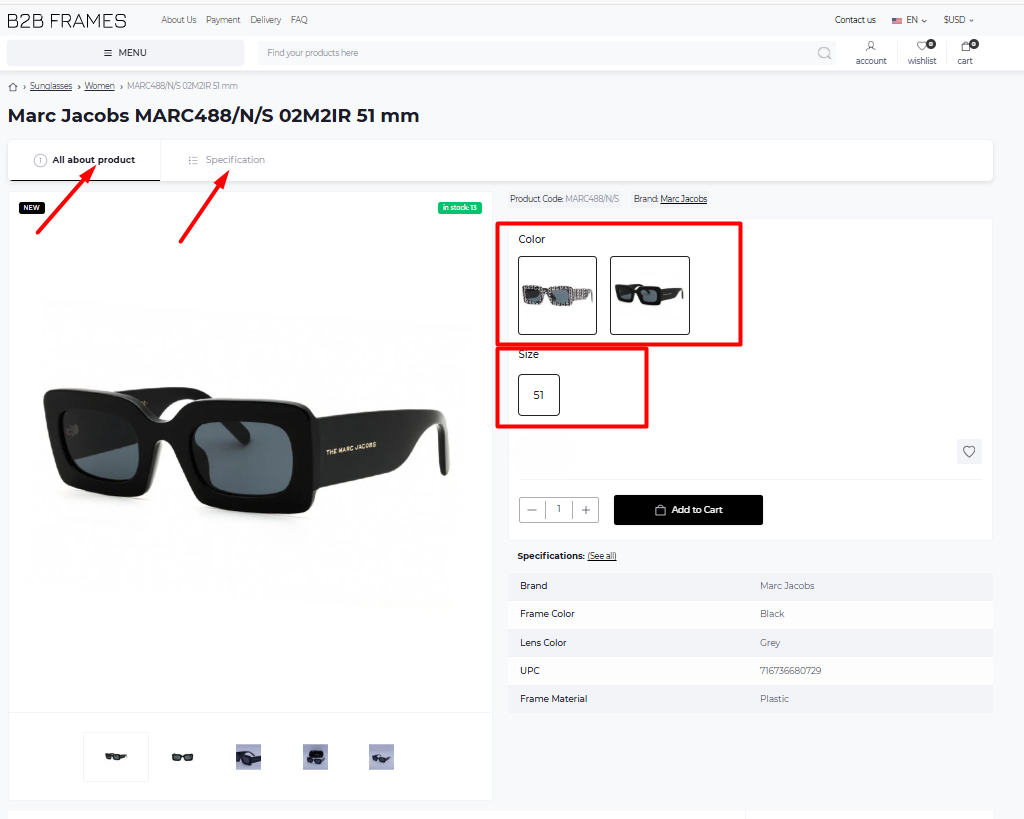Select the black color variant

[650, 295]
